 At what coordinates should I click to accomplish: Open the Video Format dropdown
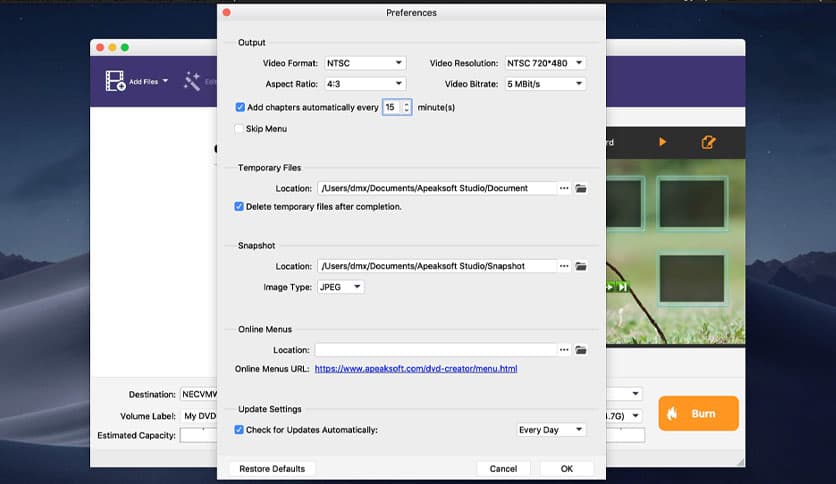point(365,63)
